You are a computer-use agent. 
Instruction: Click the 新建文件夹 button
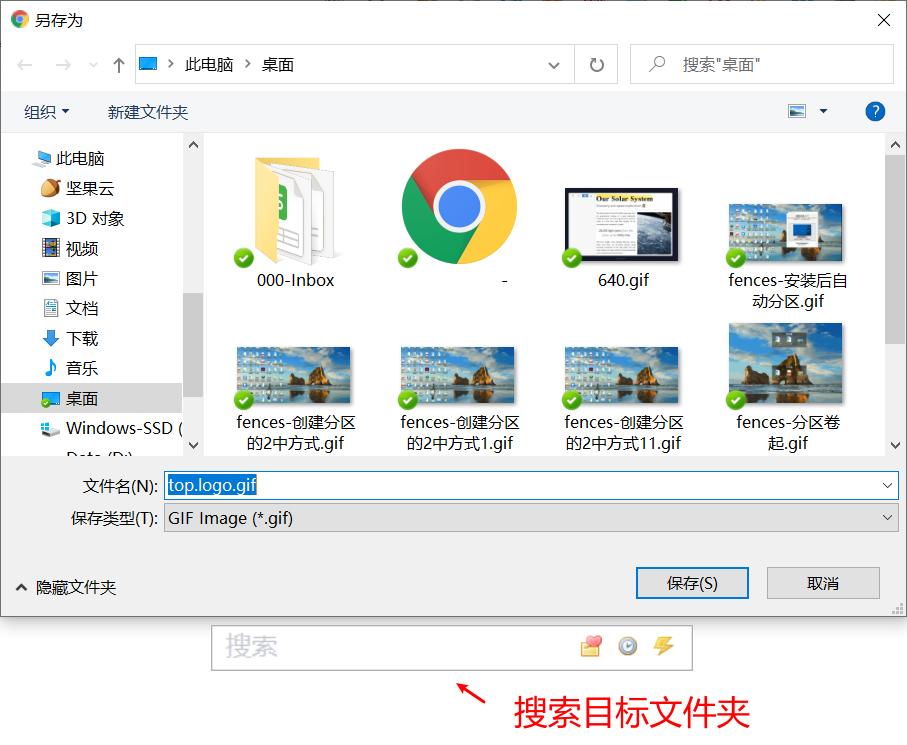pos(147,111)
